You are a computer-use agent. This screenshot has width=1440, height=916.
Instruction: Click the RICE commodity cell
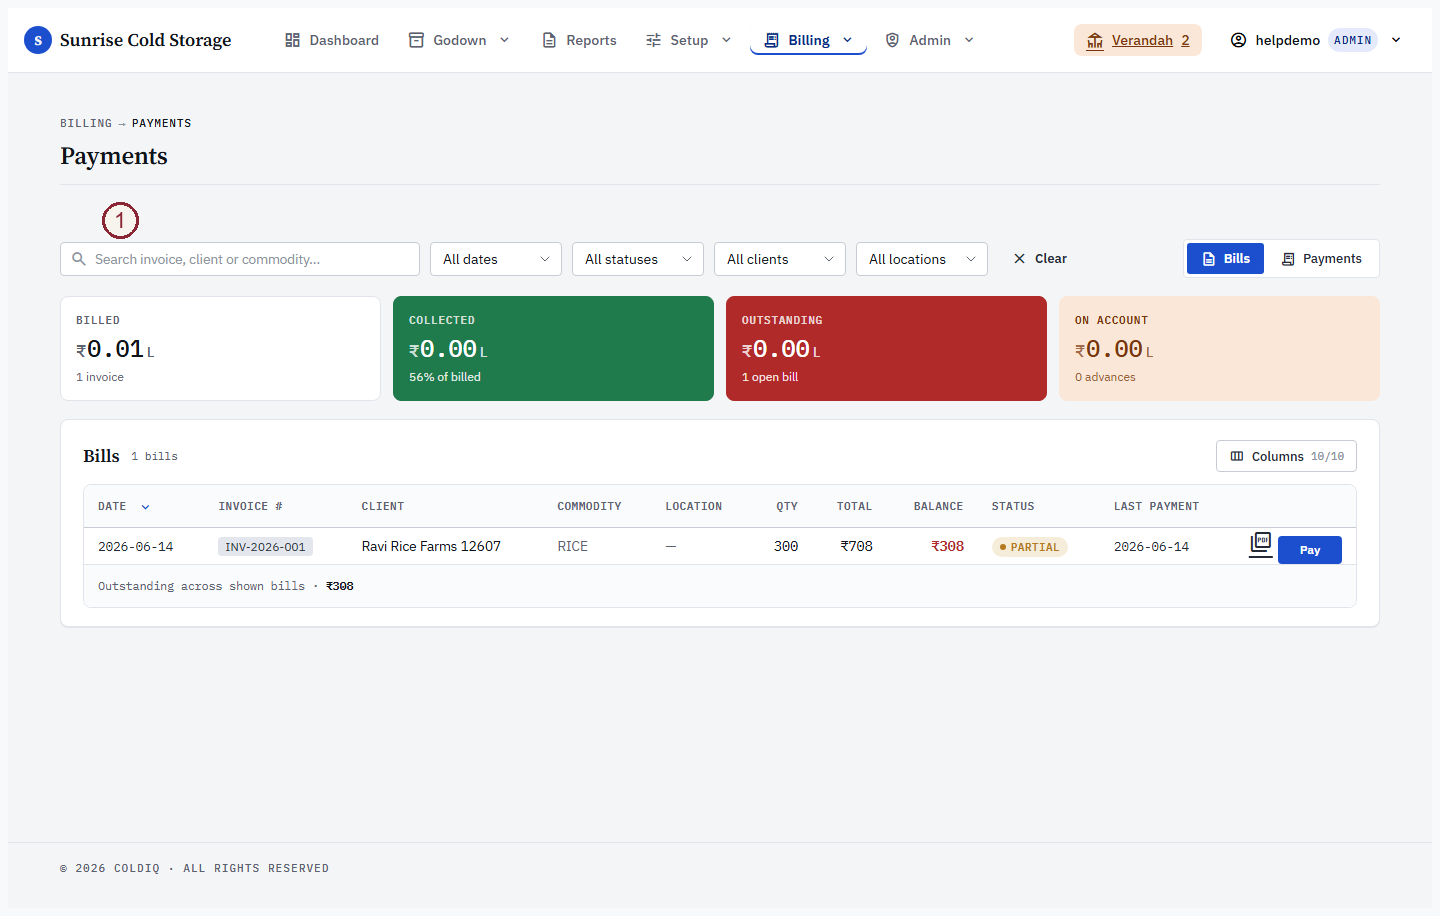[x=573, y=546]
